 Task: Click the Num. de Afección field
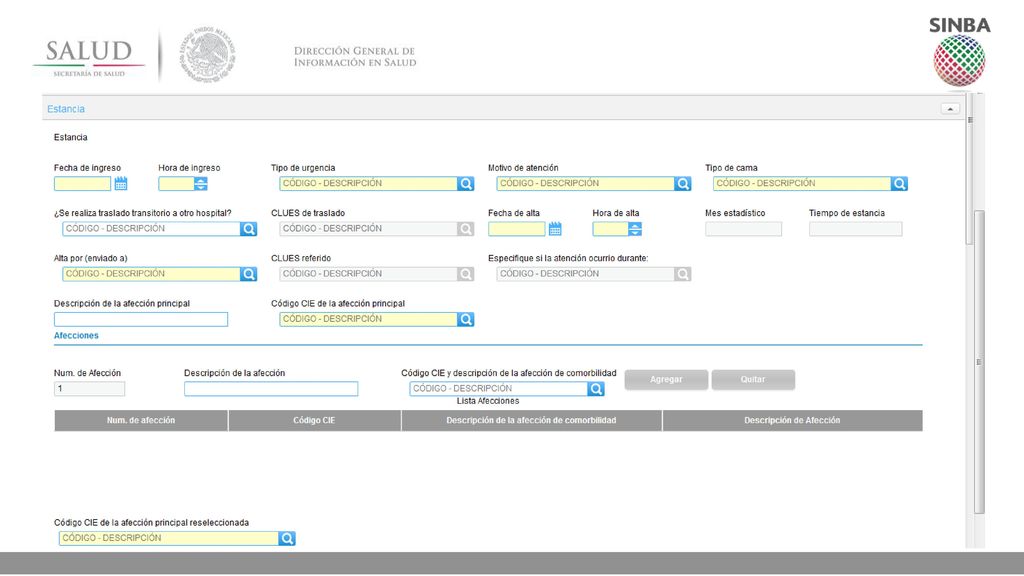[x=89, y=389]
